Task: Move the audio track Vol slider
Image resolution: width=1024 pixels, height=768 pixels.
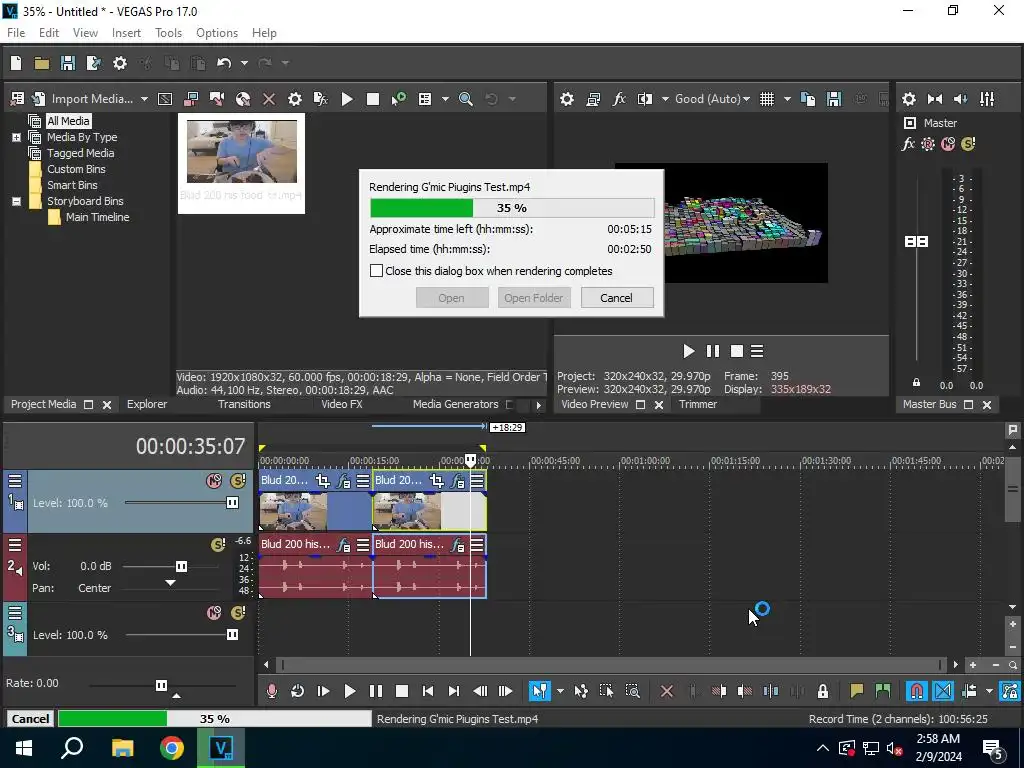Action: [x=182, y=566]
